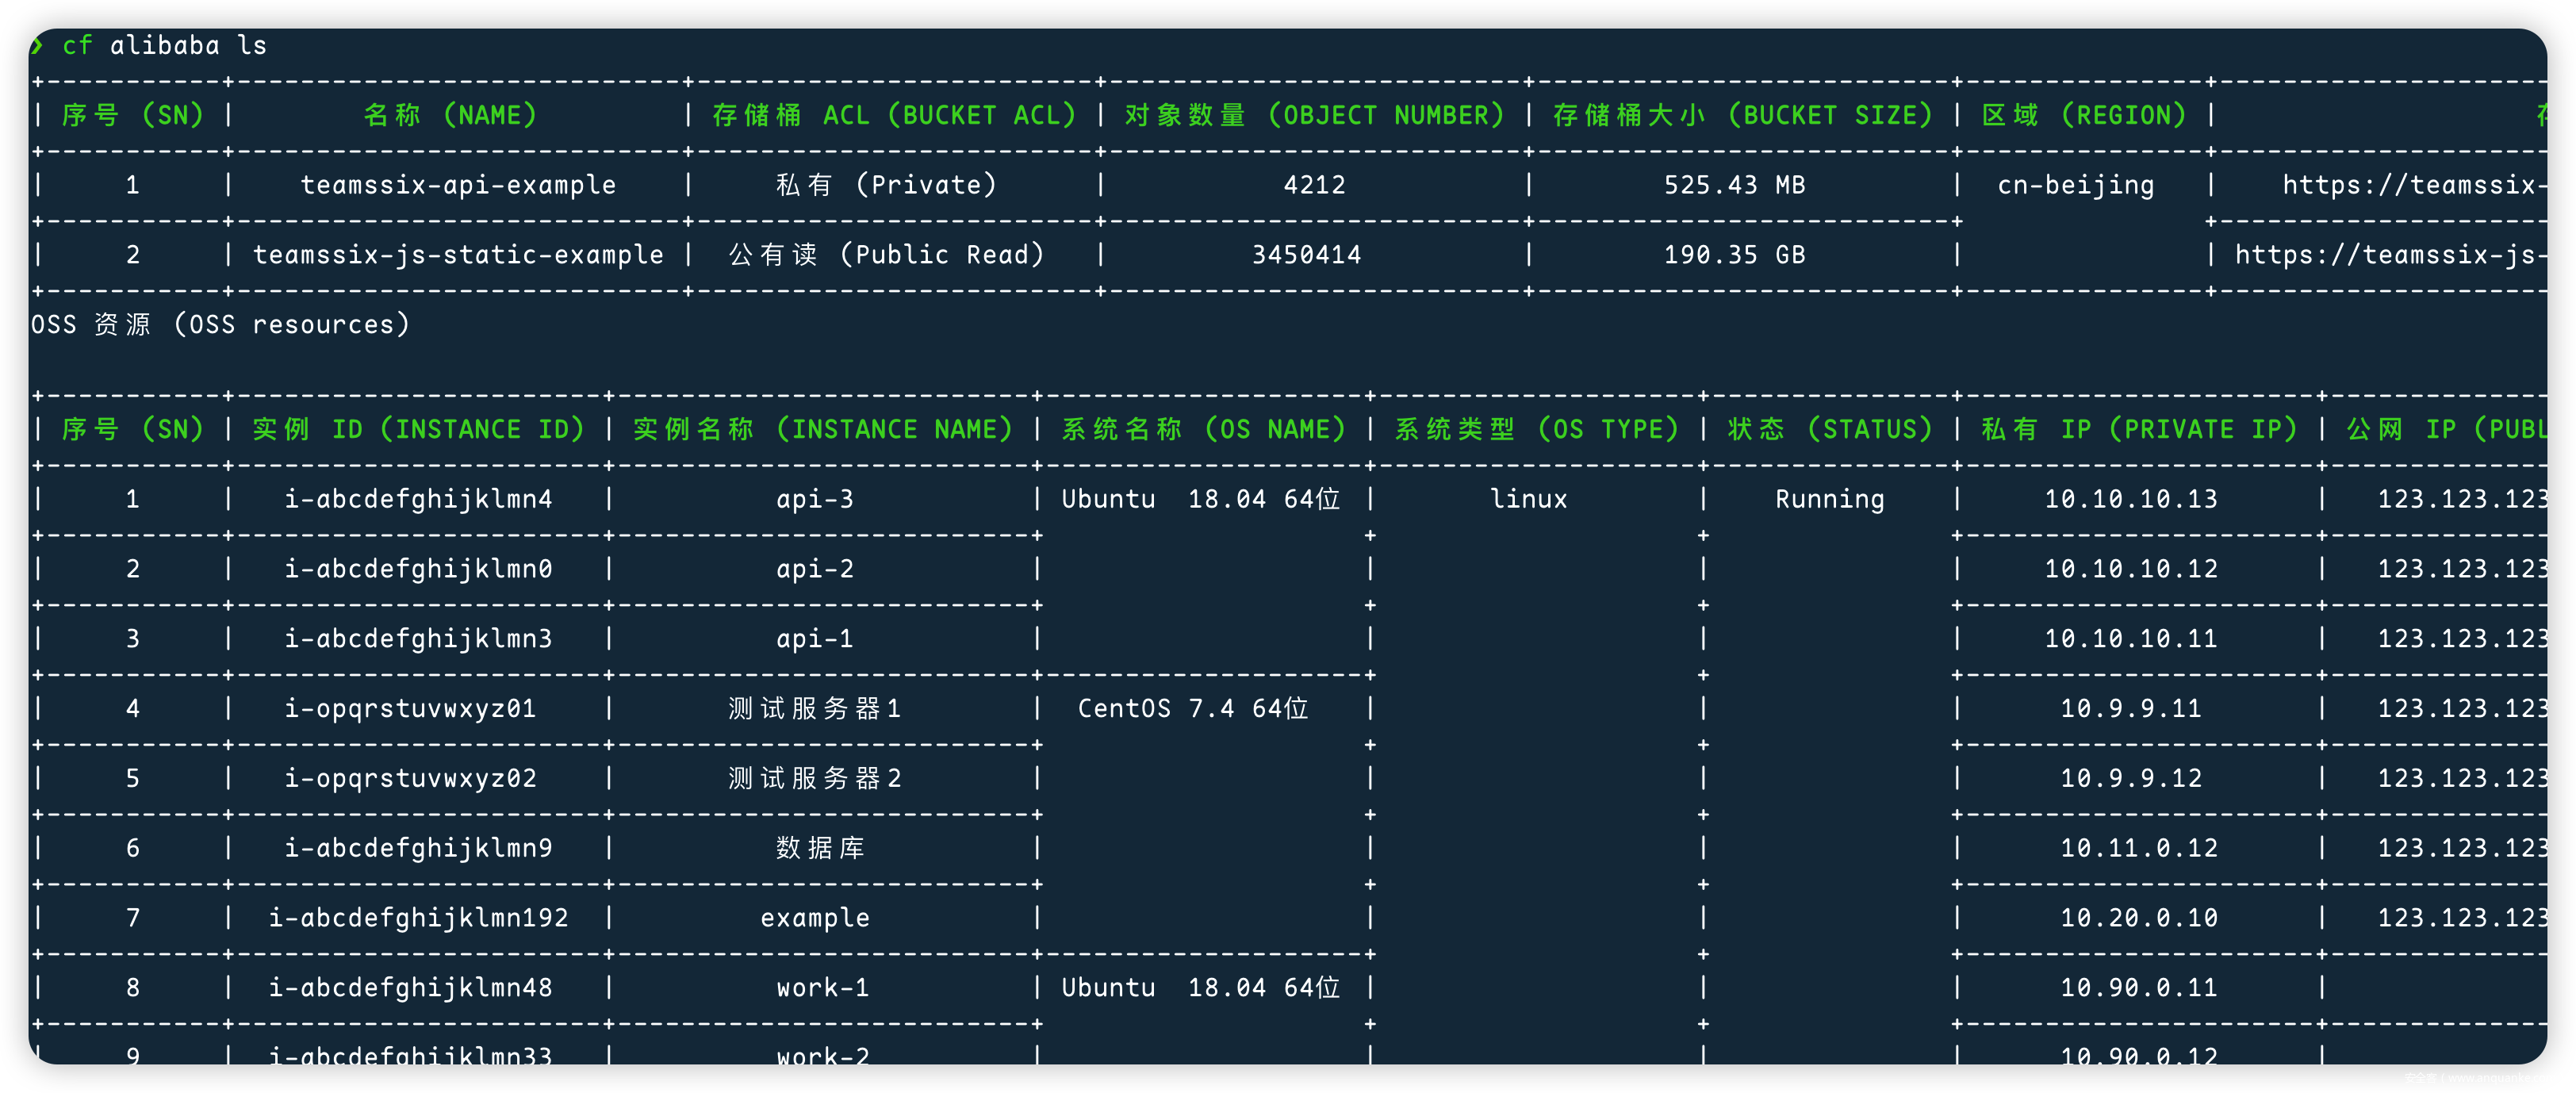
Task: Click the 190.35 GB bucket size value
Action: [x=1734, y=255]
